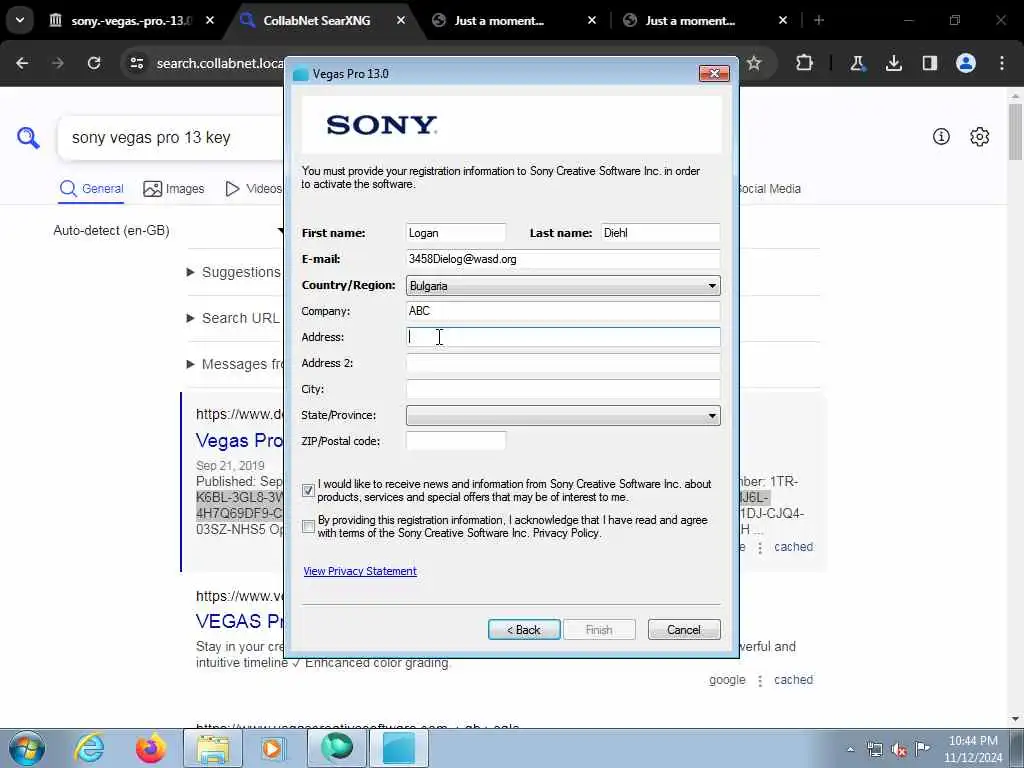Click the browser forward arrow icon
Screen dimensions: 1024x768
click(x=58, y=63)
